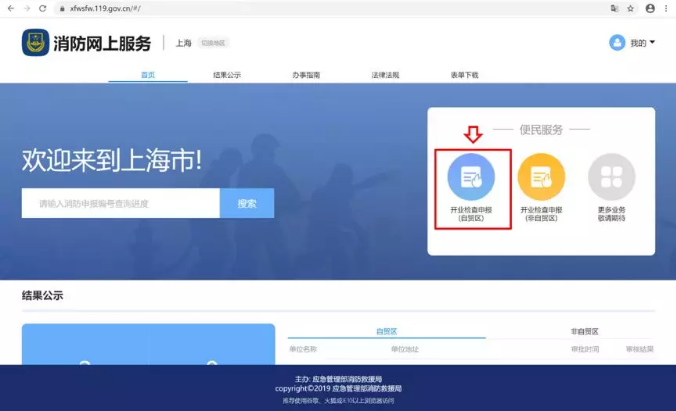This screenshot has height=411, width=676.
Task: Open the Chrome three-dot menu
Action: tap(667, 8)
